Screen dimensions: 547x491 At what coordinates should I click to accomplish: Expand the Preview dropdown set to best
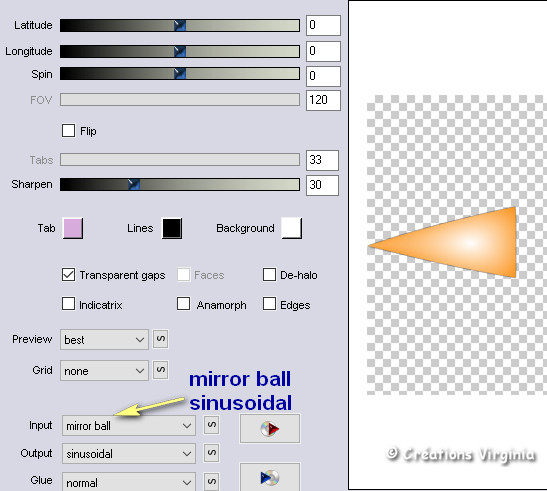point(104,339)
